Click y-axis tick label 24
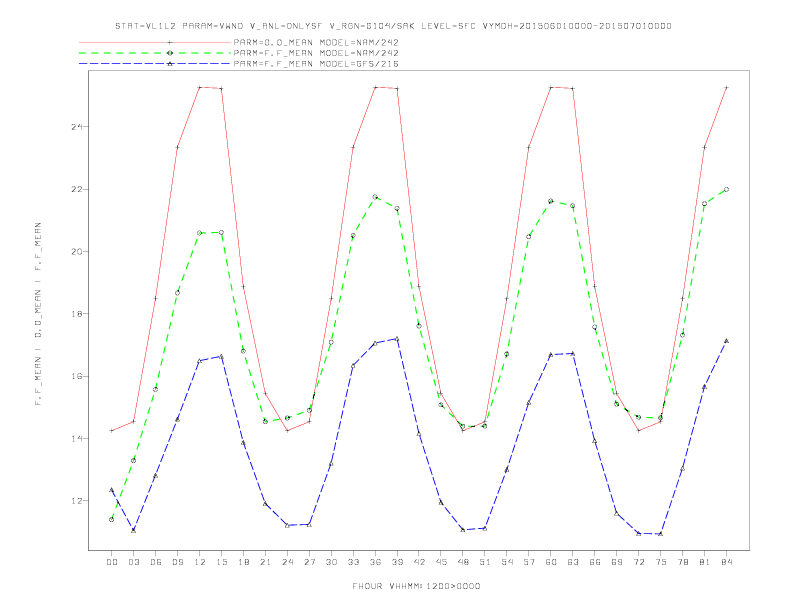 (77, 126)
